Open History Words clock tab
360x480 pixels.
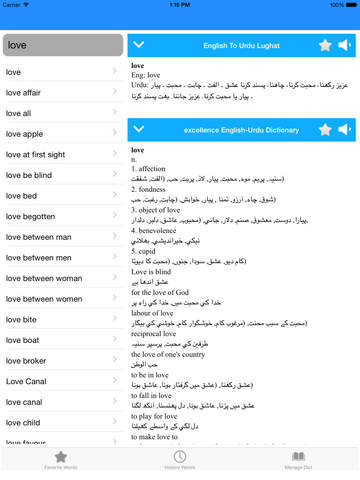(180, 460)
